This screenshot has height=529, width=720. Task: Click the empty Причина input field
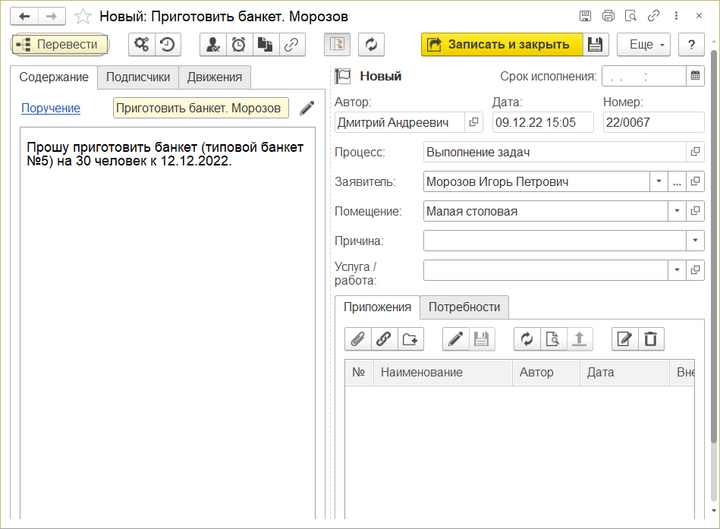click(x=555, y=241)
